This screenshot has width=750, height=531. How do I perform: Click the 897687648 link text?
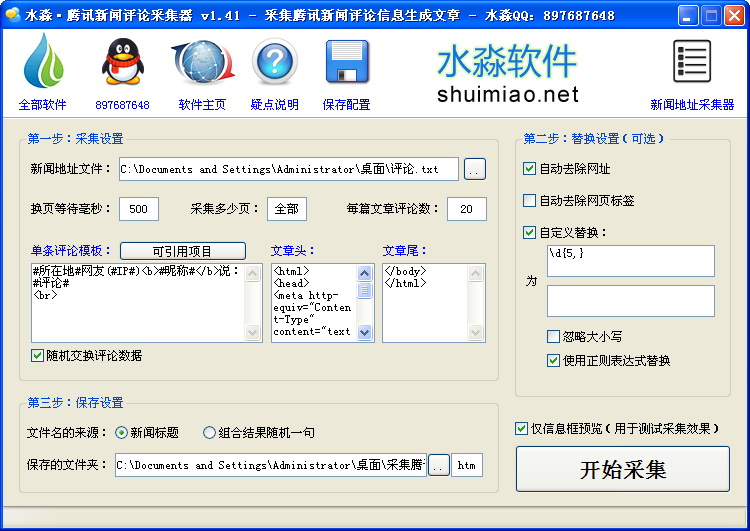122,105
